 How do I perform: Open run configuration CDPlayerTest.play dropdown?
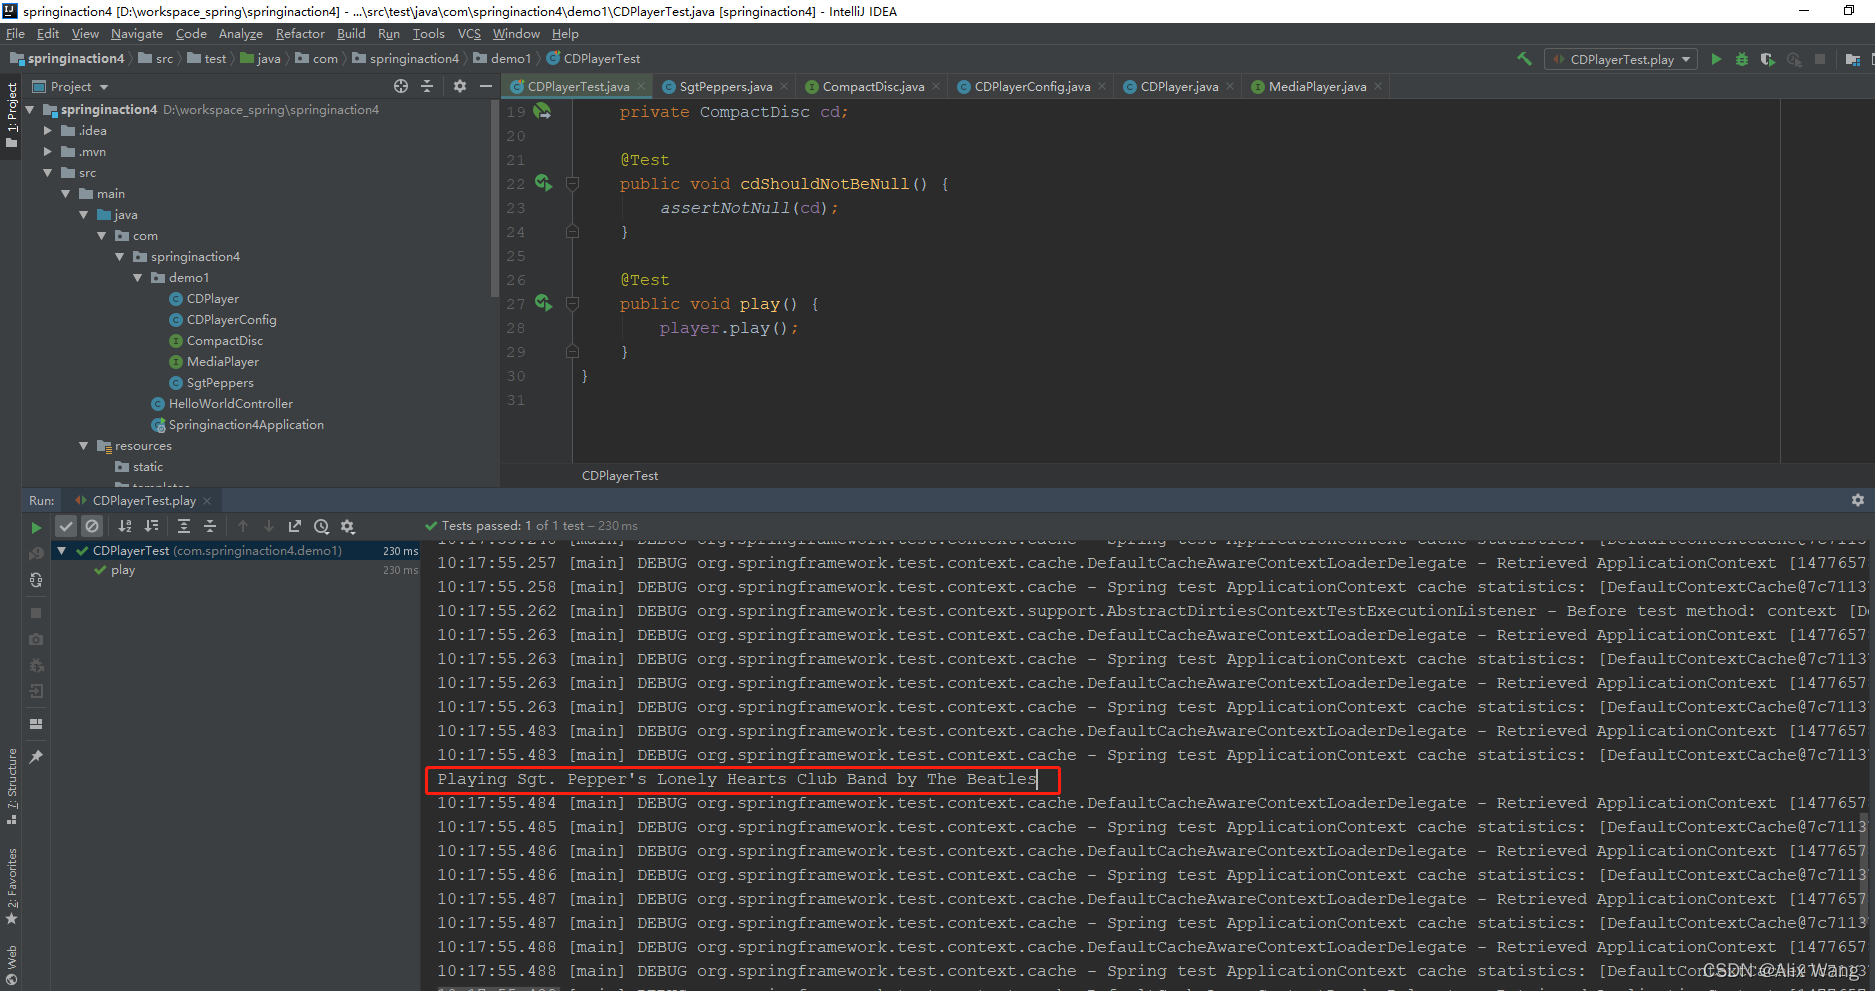coord(1622,59)
